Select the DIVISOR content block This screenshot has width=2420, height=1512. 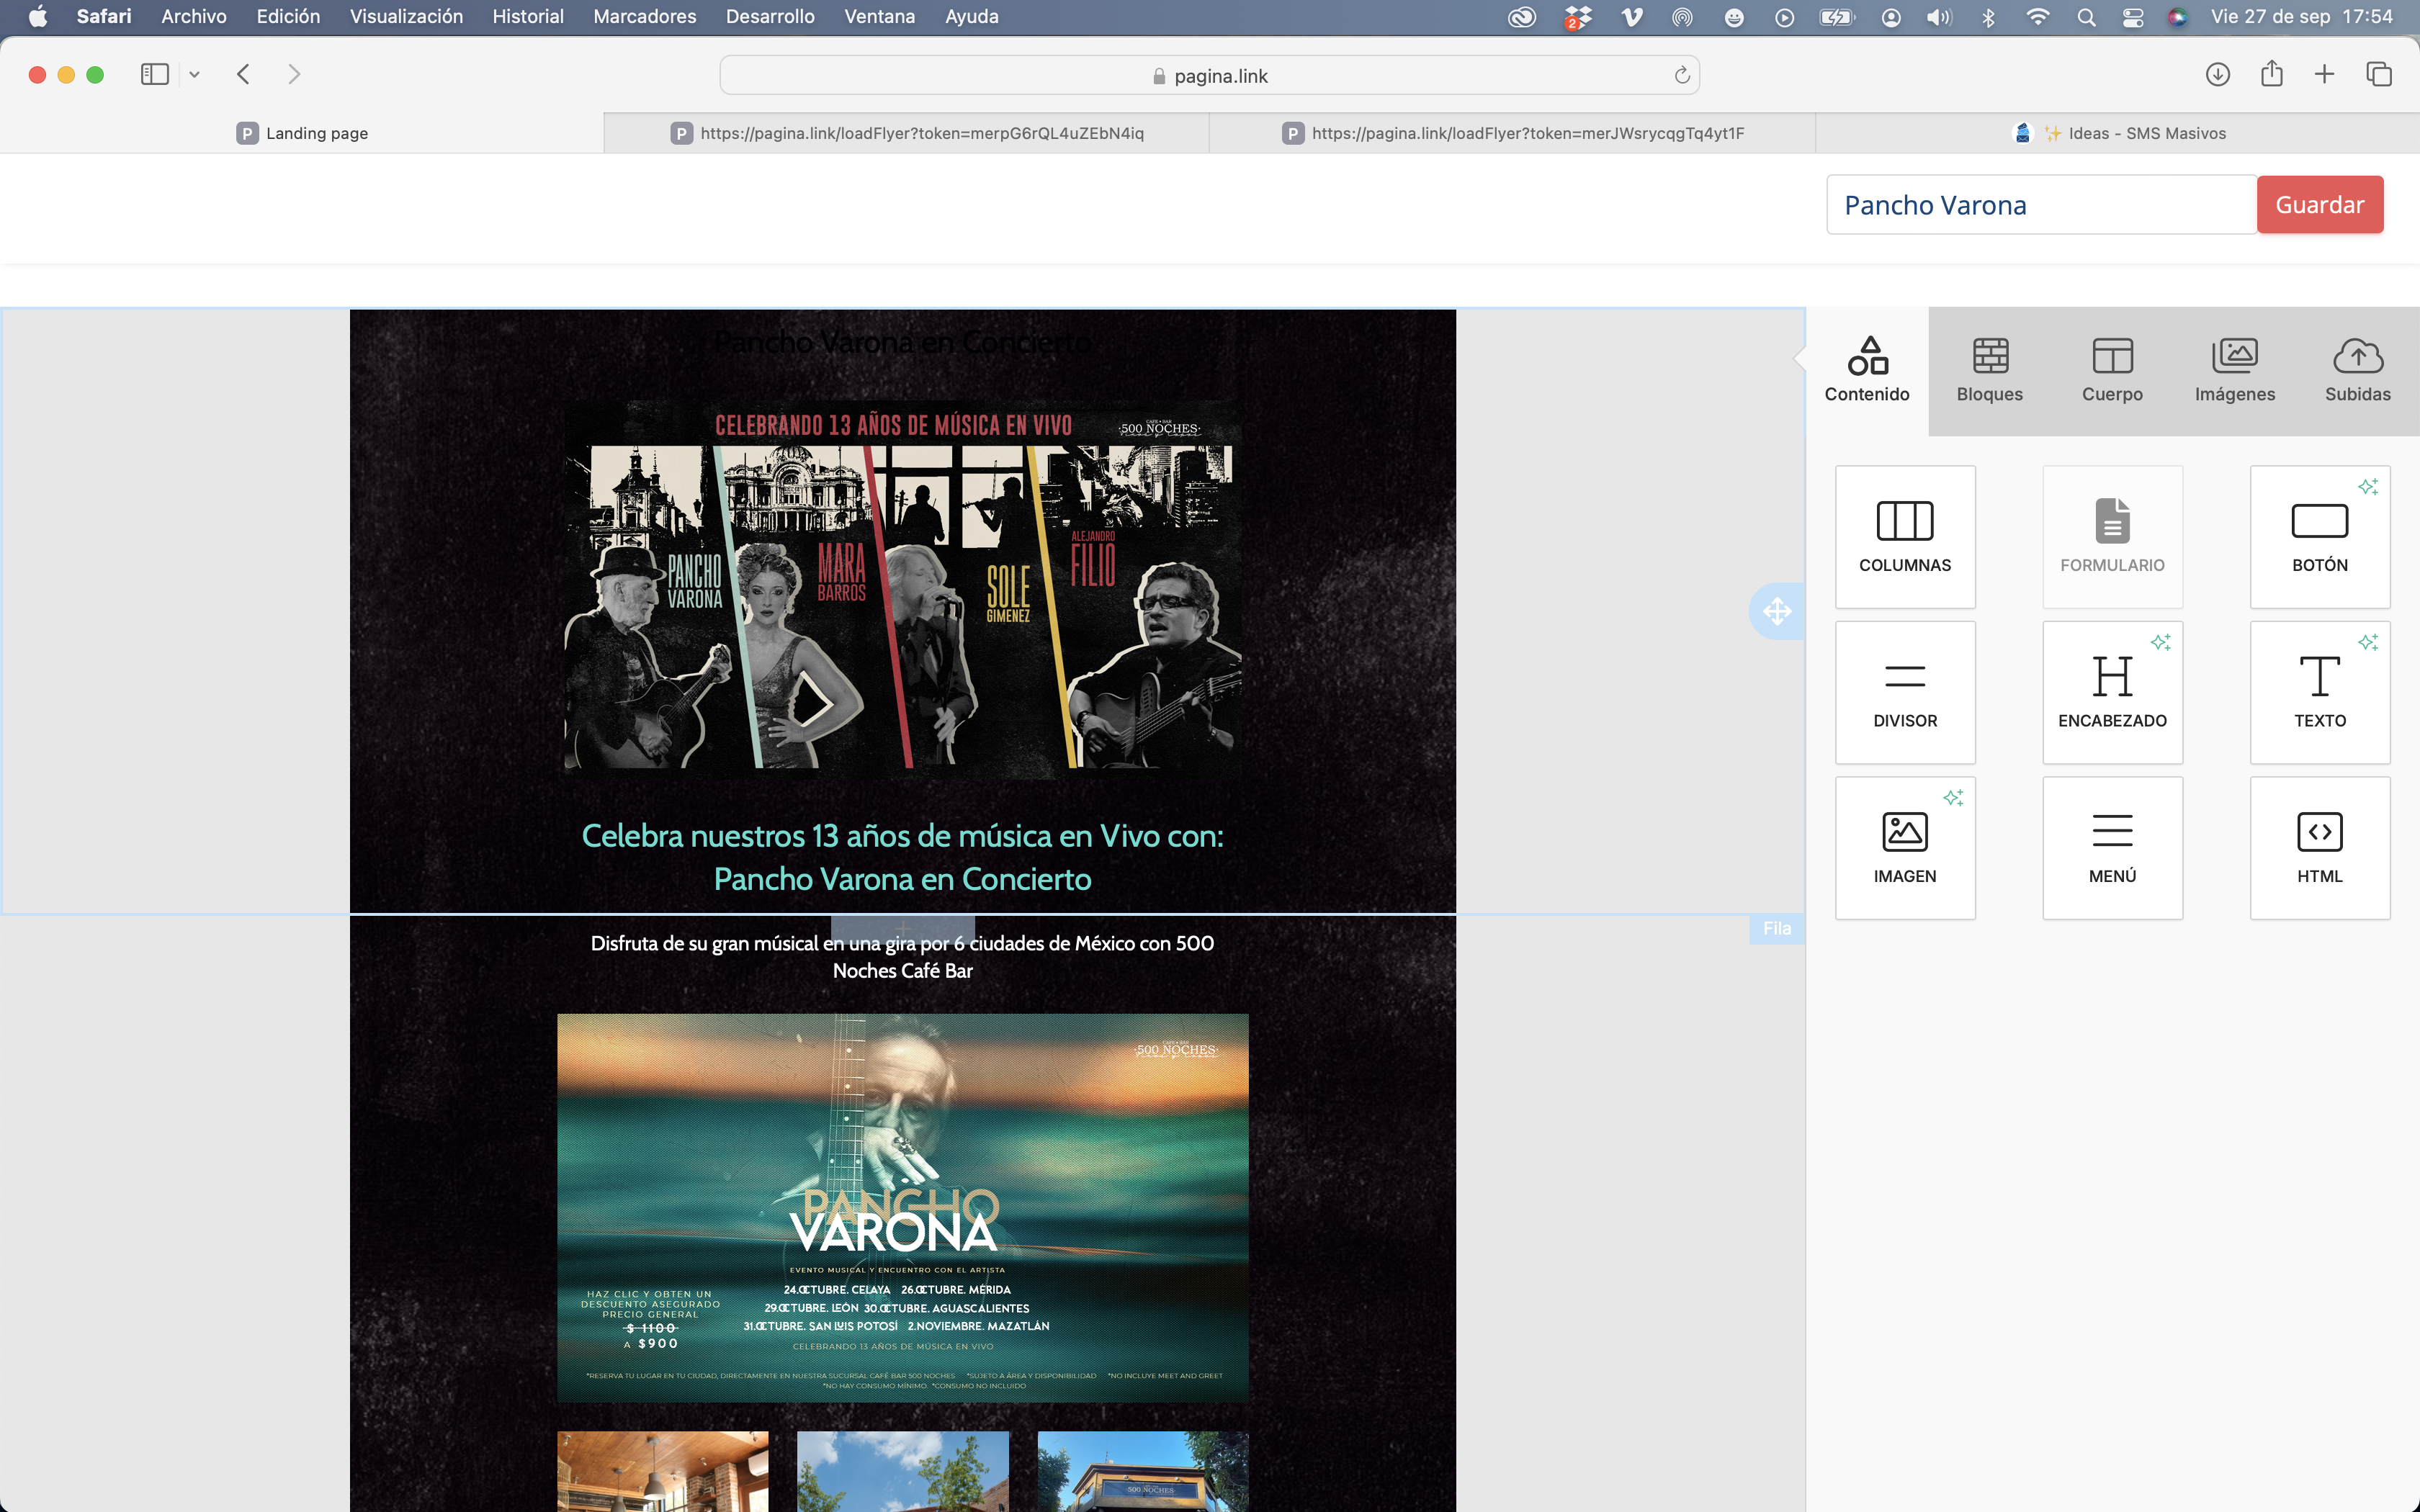[1905, 692]
